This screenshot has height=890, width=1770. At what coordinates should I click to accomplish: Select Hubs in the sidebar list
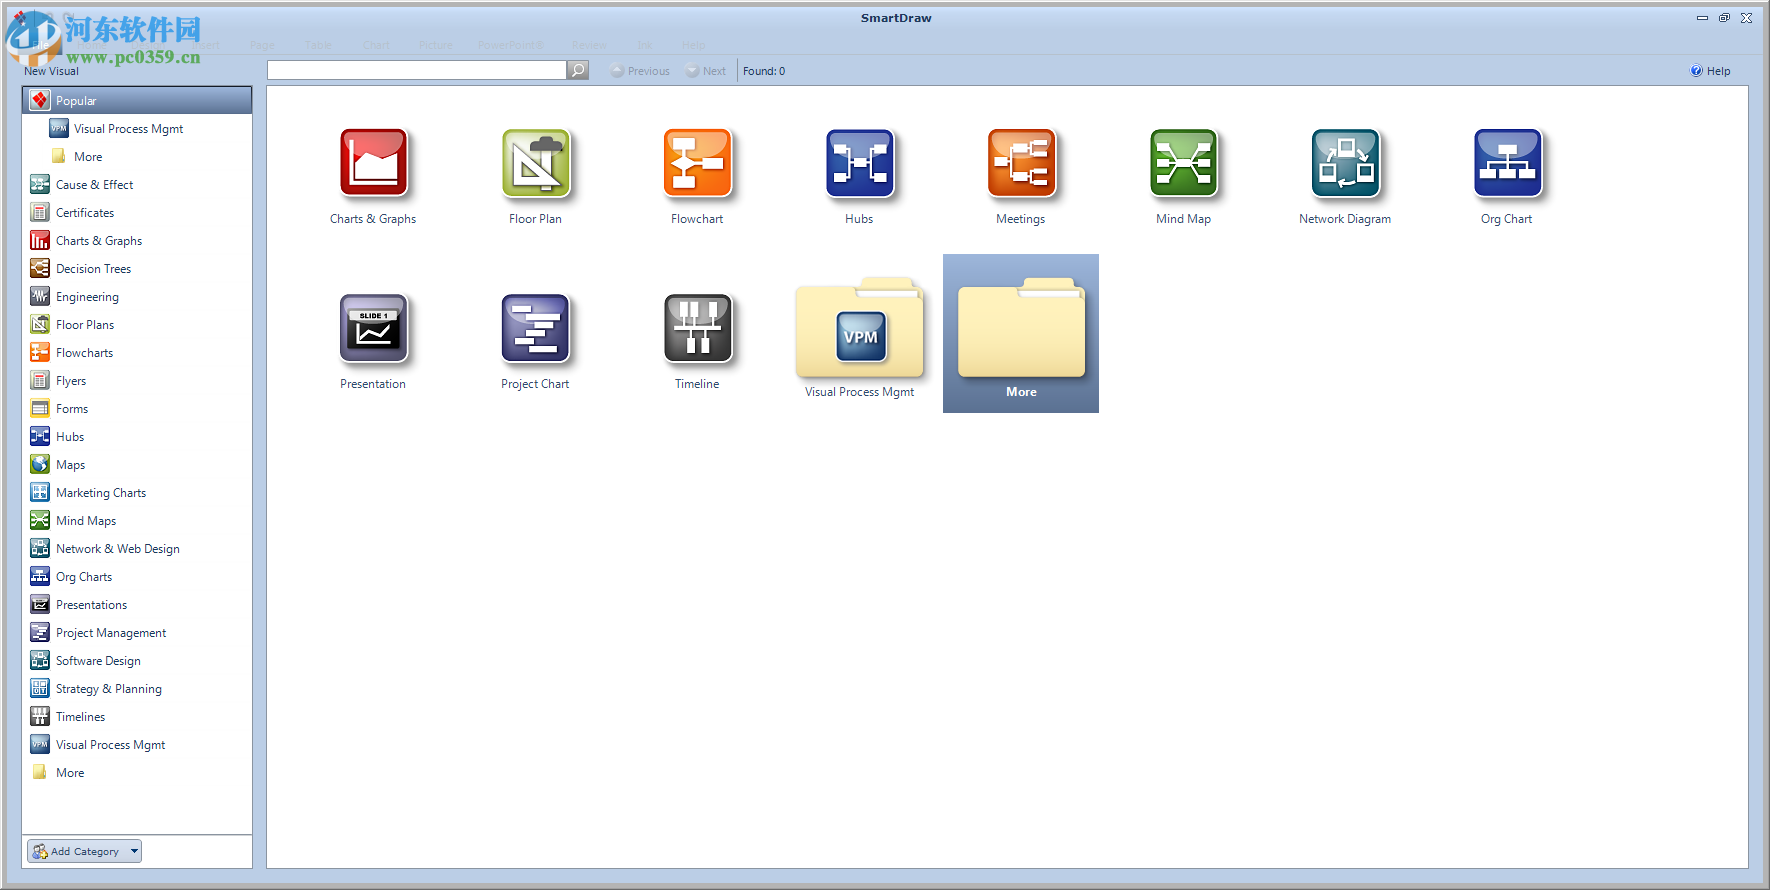[70, 437]
